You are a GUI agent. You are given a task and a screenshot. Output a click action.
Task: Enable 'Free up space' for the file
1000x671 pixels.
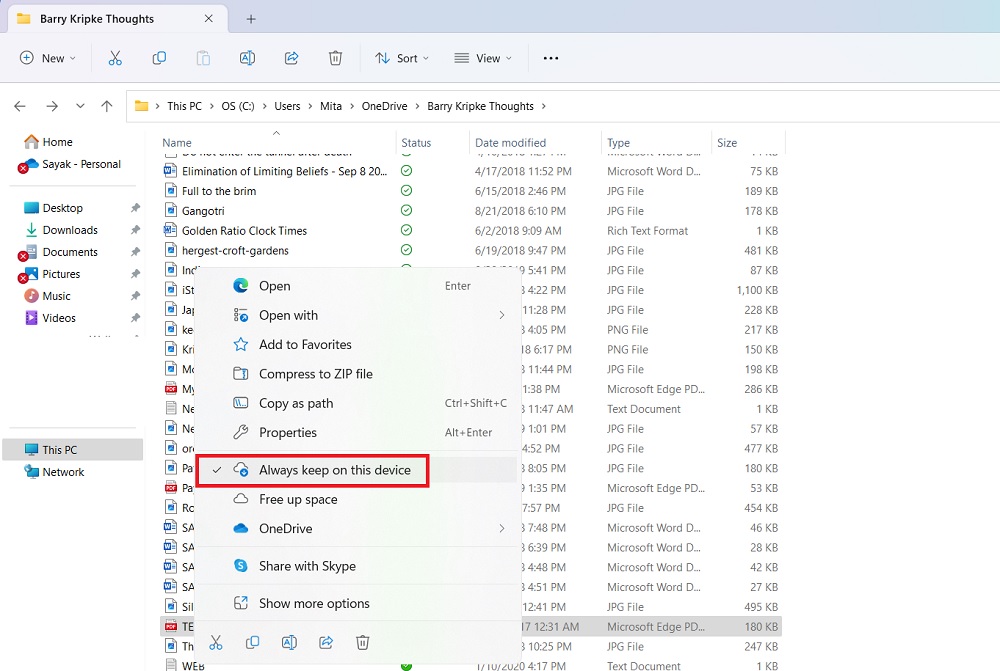300,499
